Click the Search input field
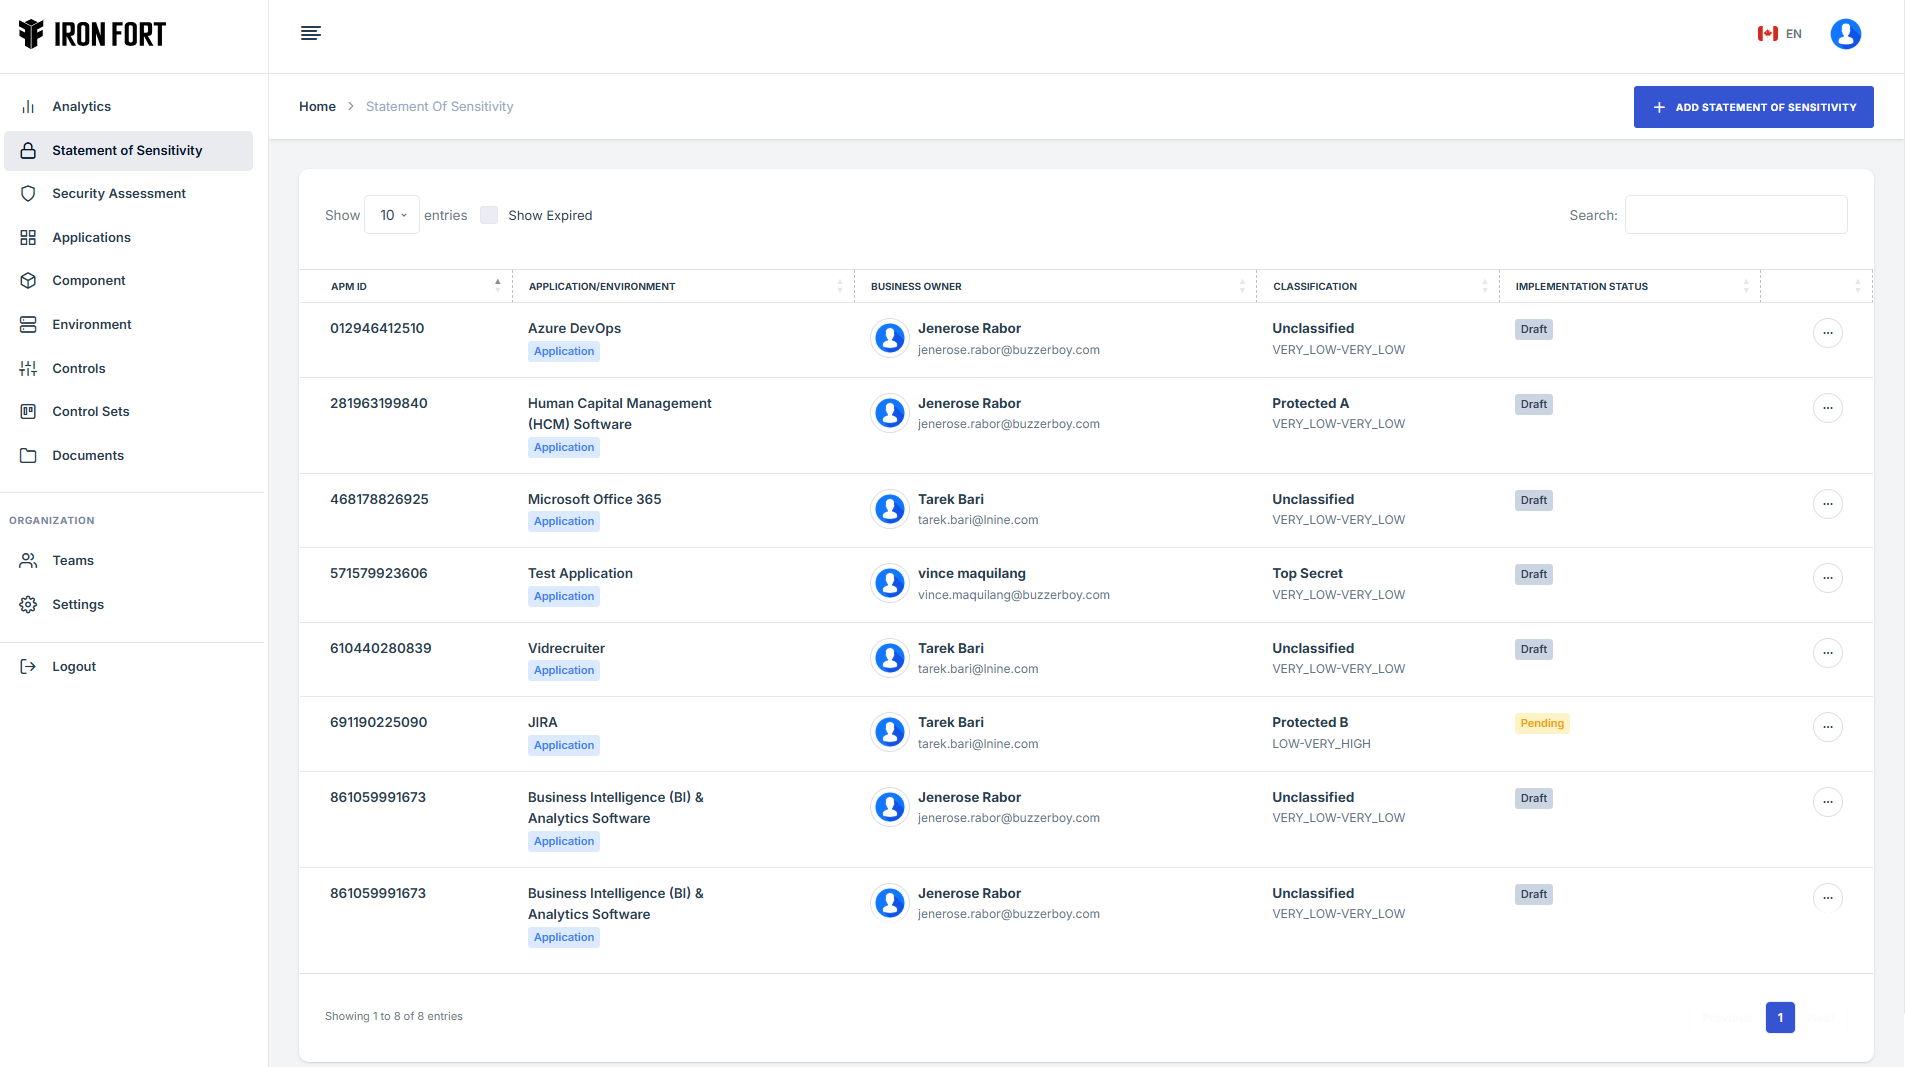This screenshot has height=1067, width=1905. tap(1735, 215)
